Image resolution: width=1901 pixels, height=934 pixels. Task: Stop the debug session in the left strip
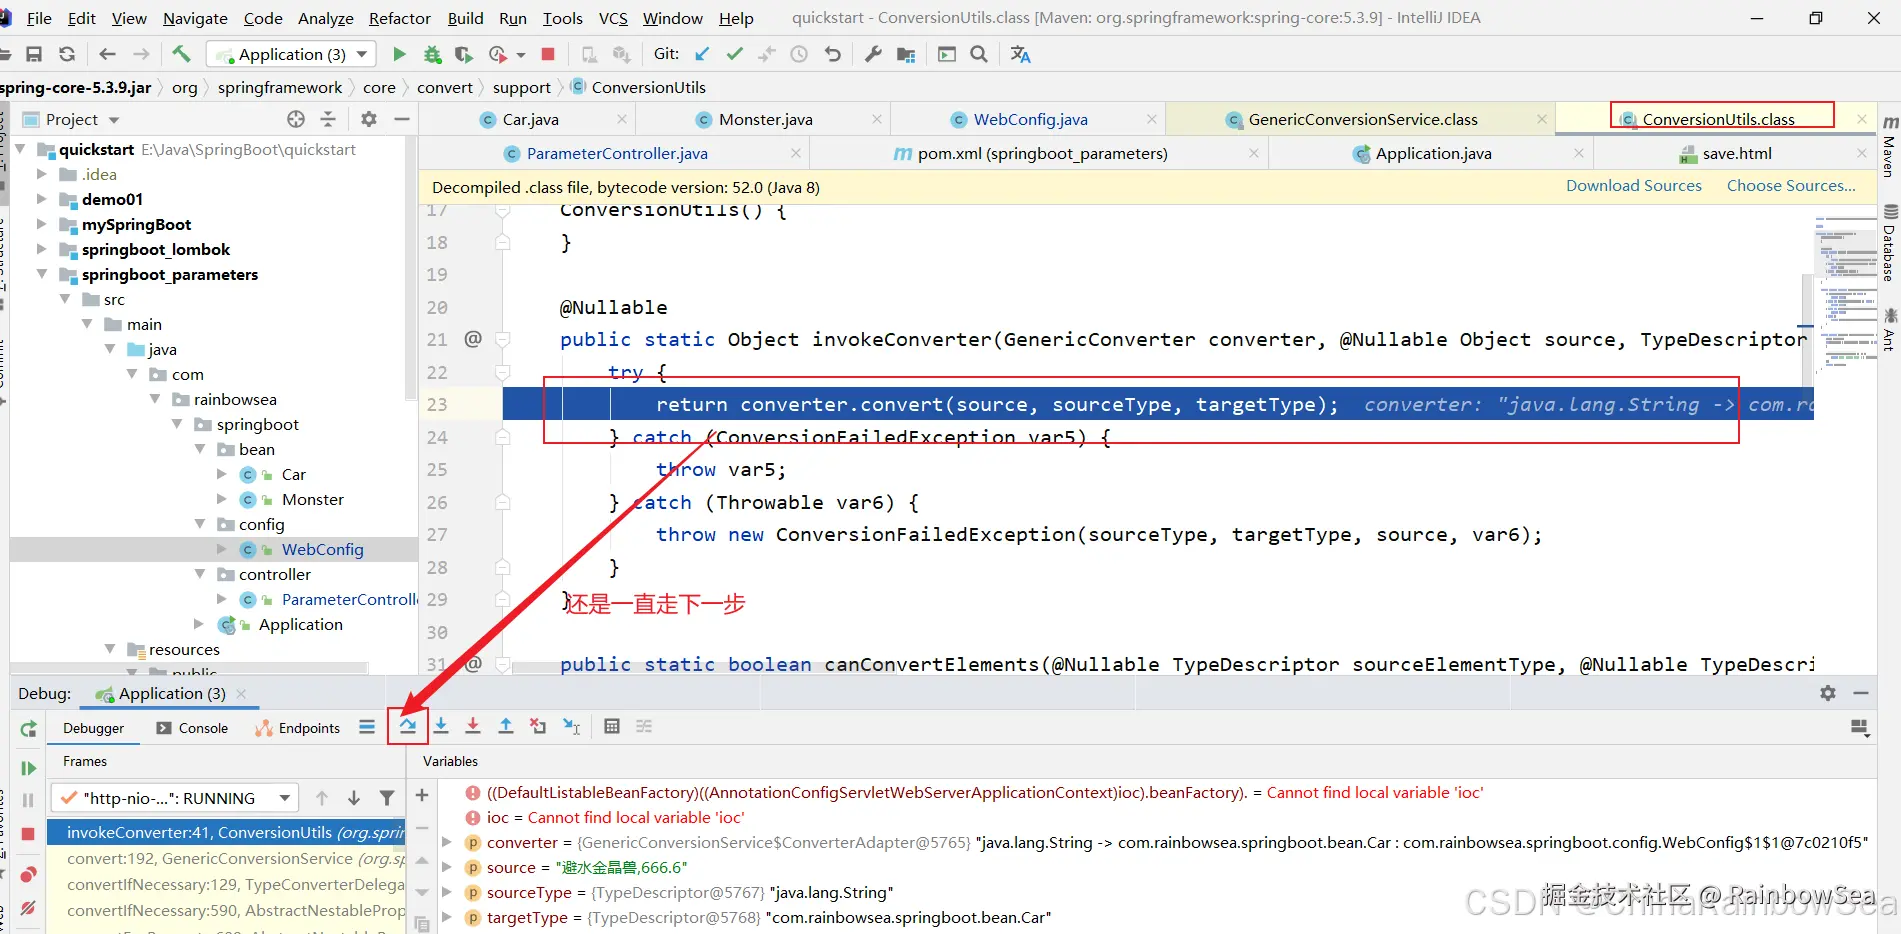pos(28,834)
